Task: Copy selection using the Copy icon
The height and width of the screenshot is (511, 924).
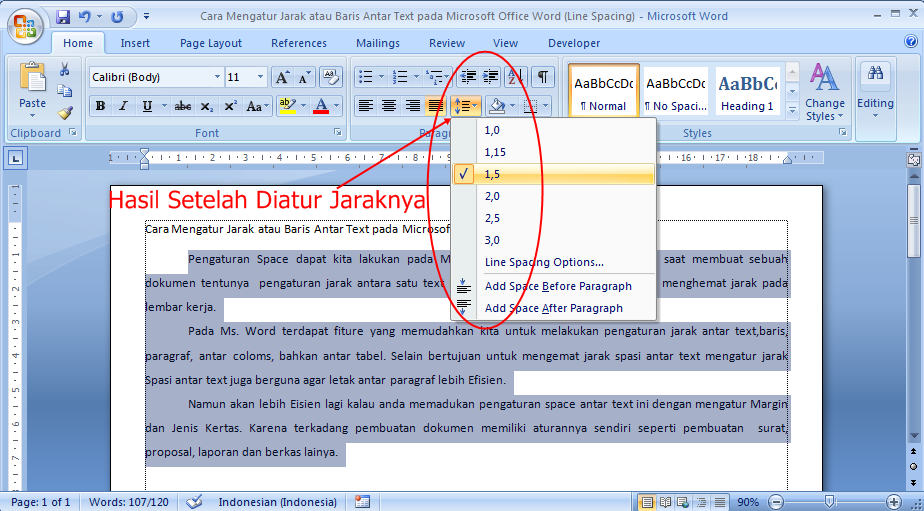Action: point(64,91)
